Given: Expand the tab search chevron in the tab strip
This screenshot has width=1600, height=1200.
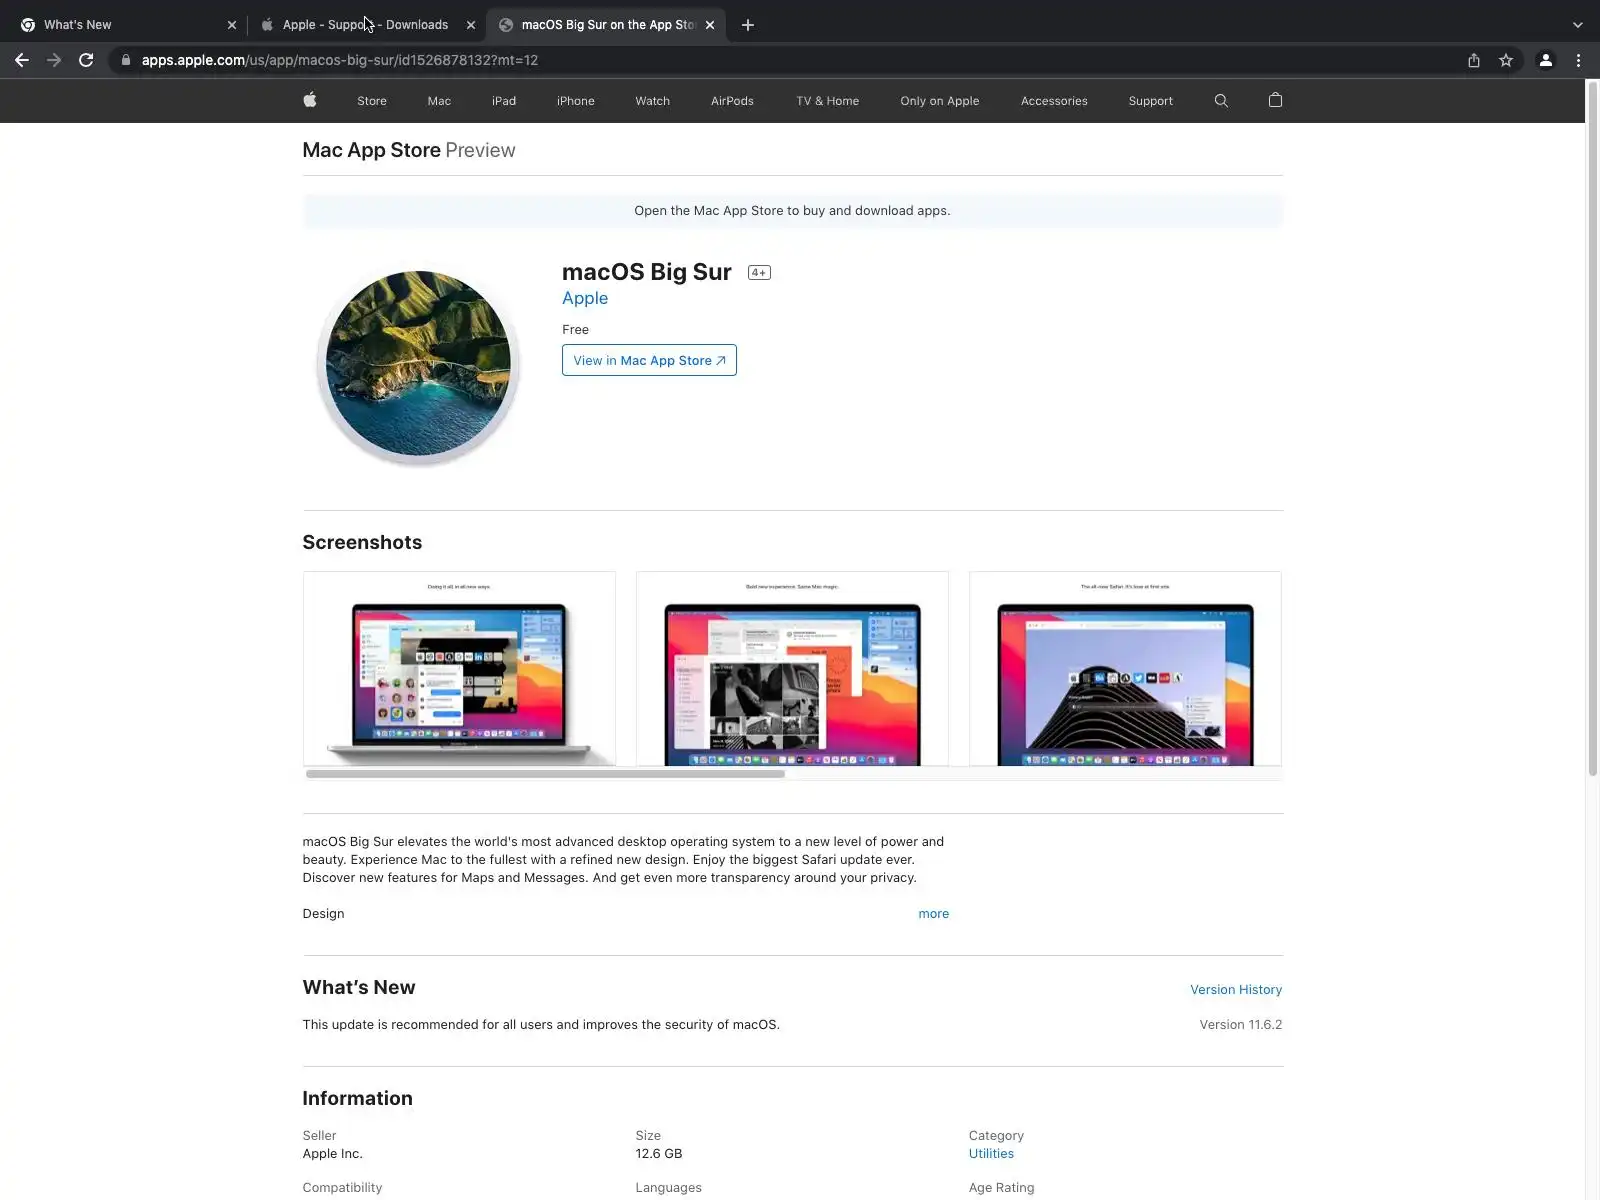Looking at the screenshot, I should (1577, 25).
